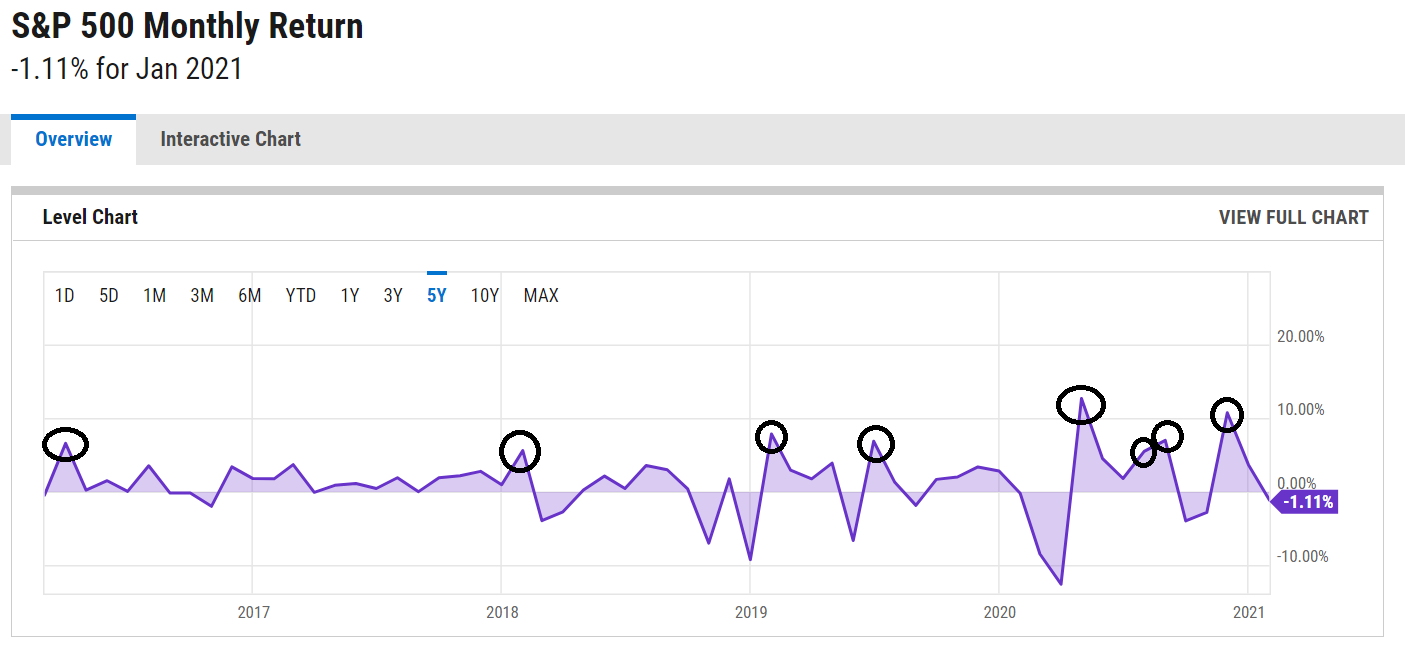Click the -10.00% y-axis label
Screen dimensions: 1405x652
(1301, 556)
